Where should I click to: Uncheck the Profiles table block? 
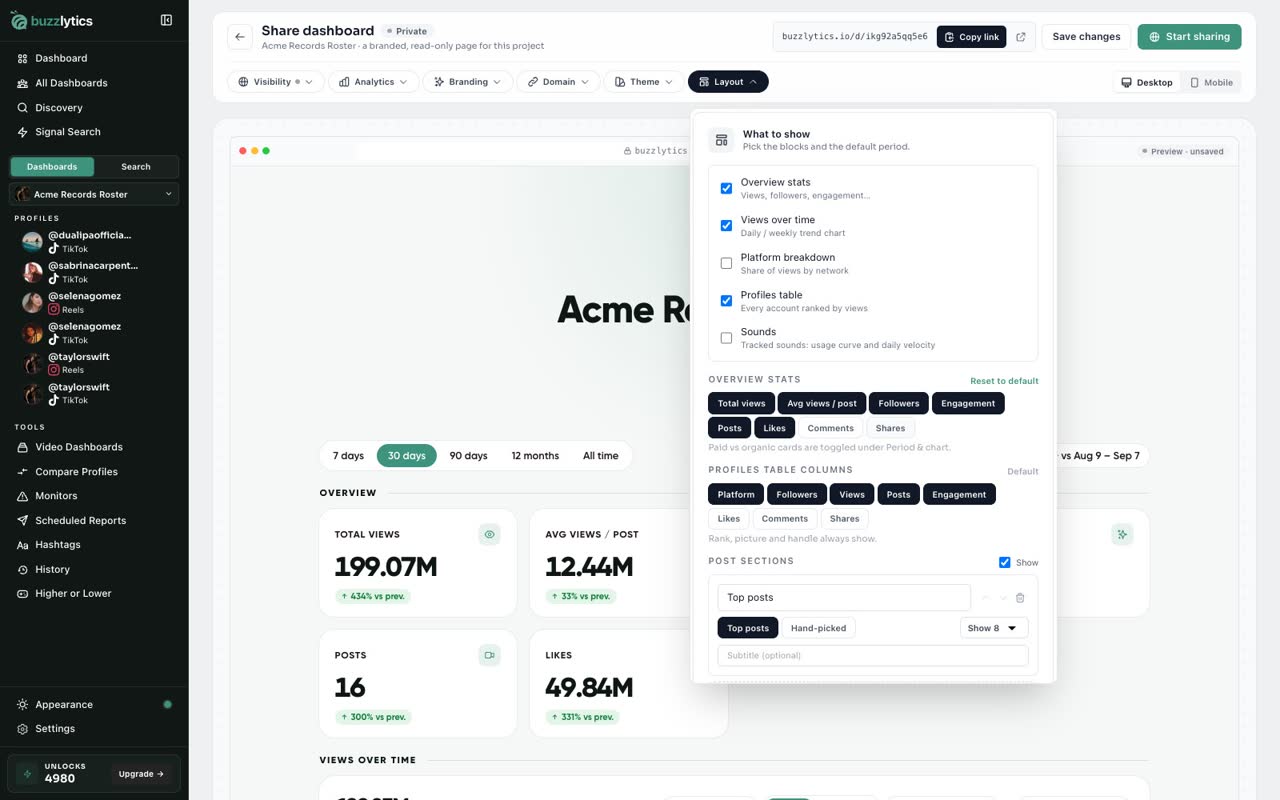pos(726,301)
